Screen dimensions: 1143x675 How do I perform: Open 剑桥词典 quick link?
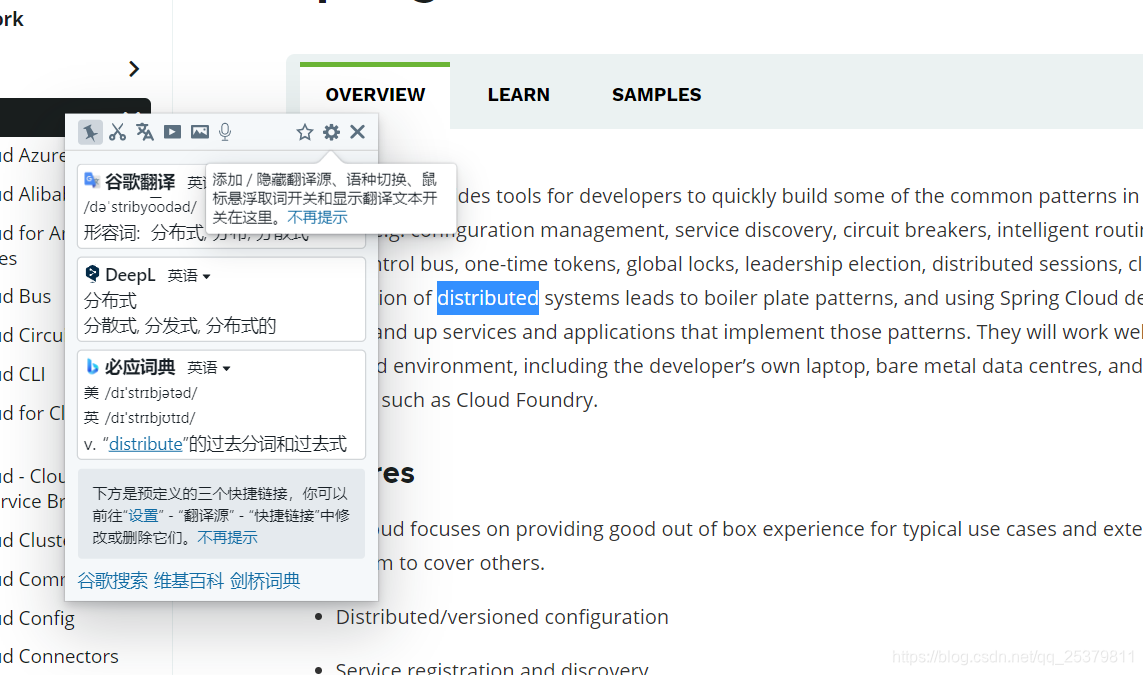(265, 581)
